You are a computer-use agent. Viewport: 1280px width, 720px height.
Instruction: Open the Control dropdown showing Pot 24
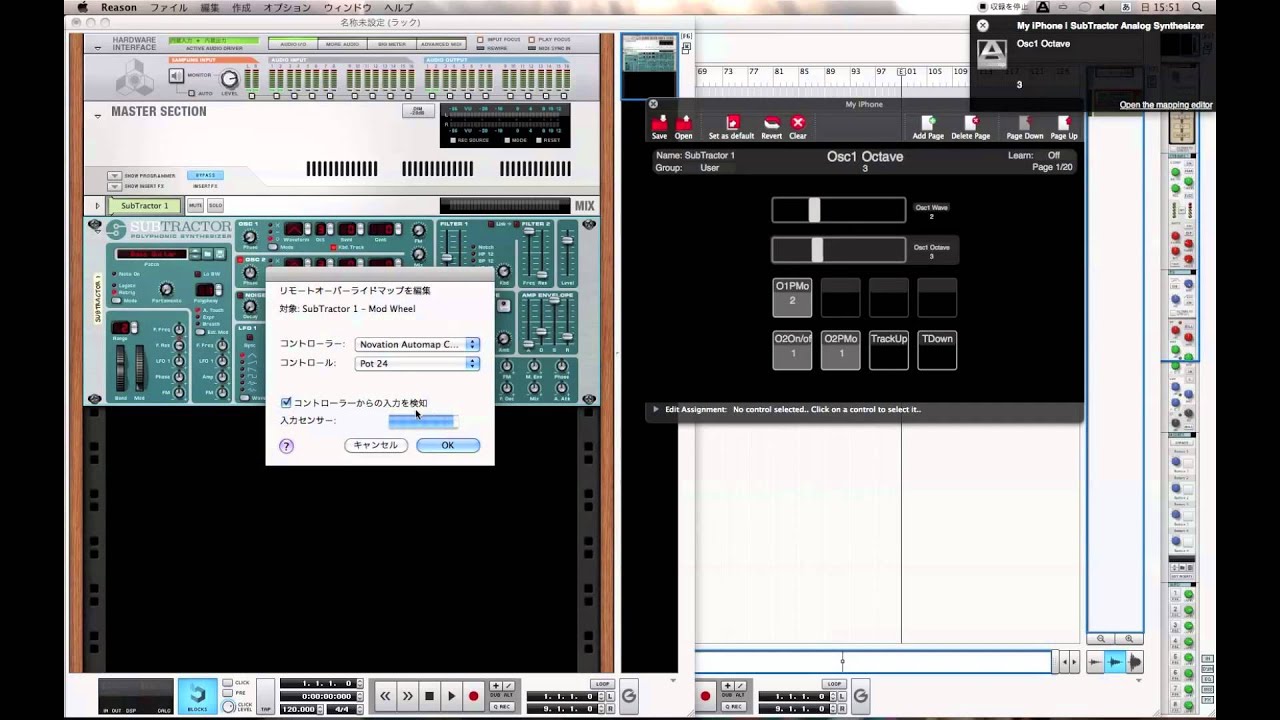[x=417, y=363]
